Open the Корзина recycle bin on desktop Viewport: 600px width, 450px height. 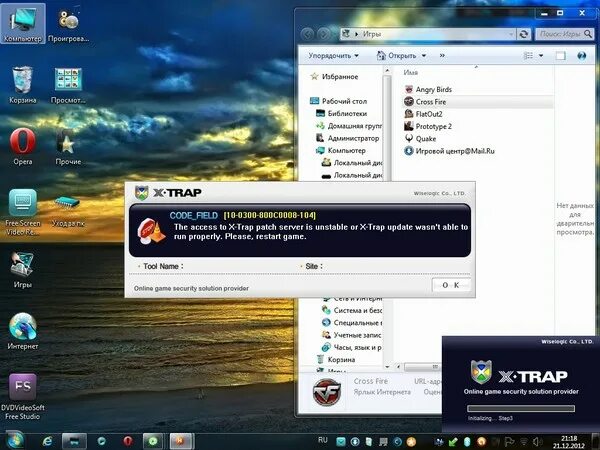pyautogui.click(x=23, y=85)
